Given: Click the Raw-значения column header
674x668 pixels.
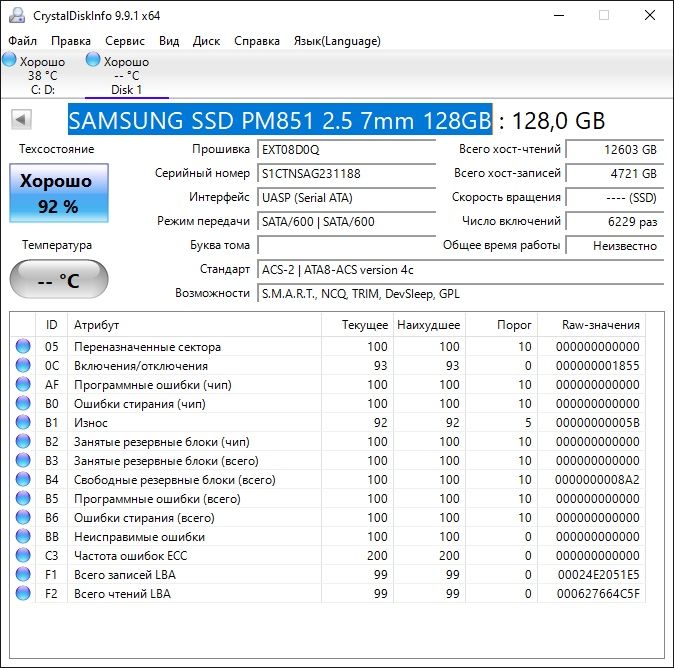Looking at the screenshot, I should point(591,325).
